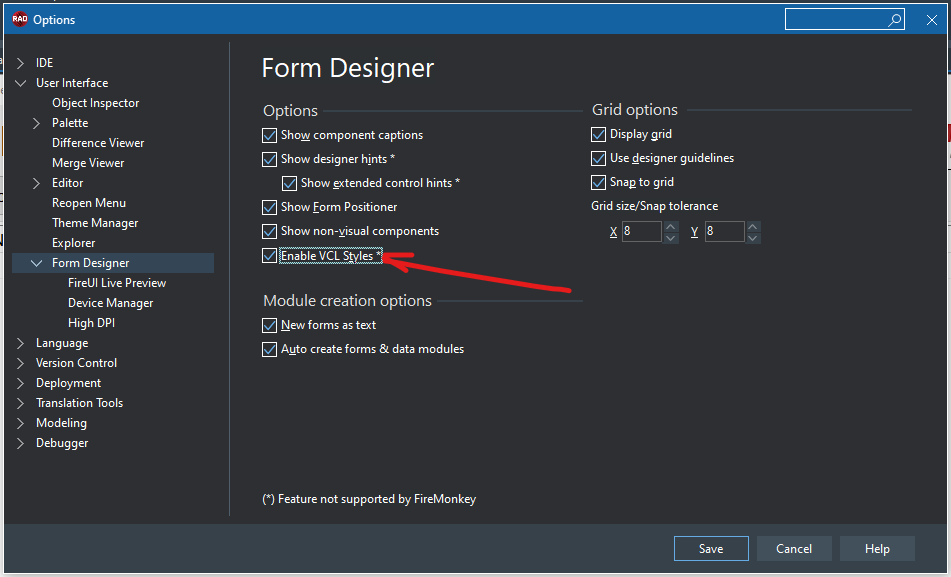Toggle Show Form Positioner checkbox

click(269, 208)
